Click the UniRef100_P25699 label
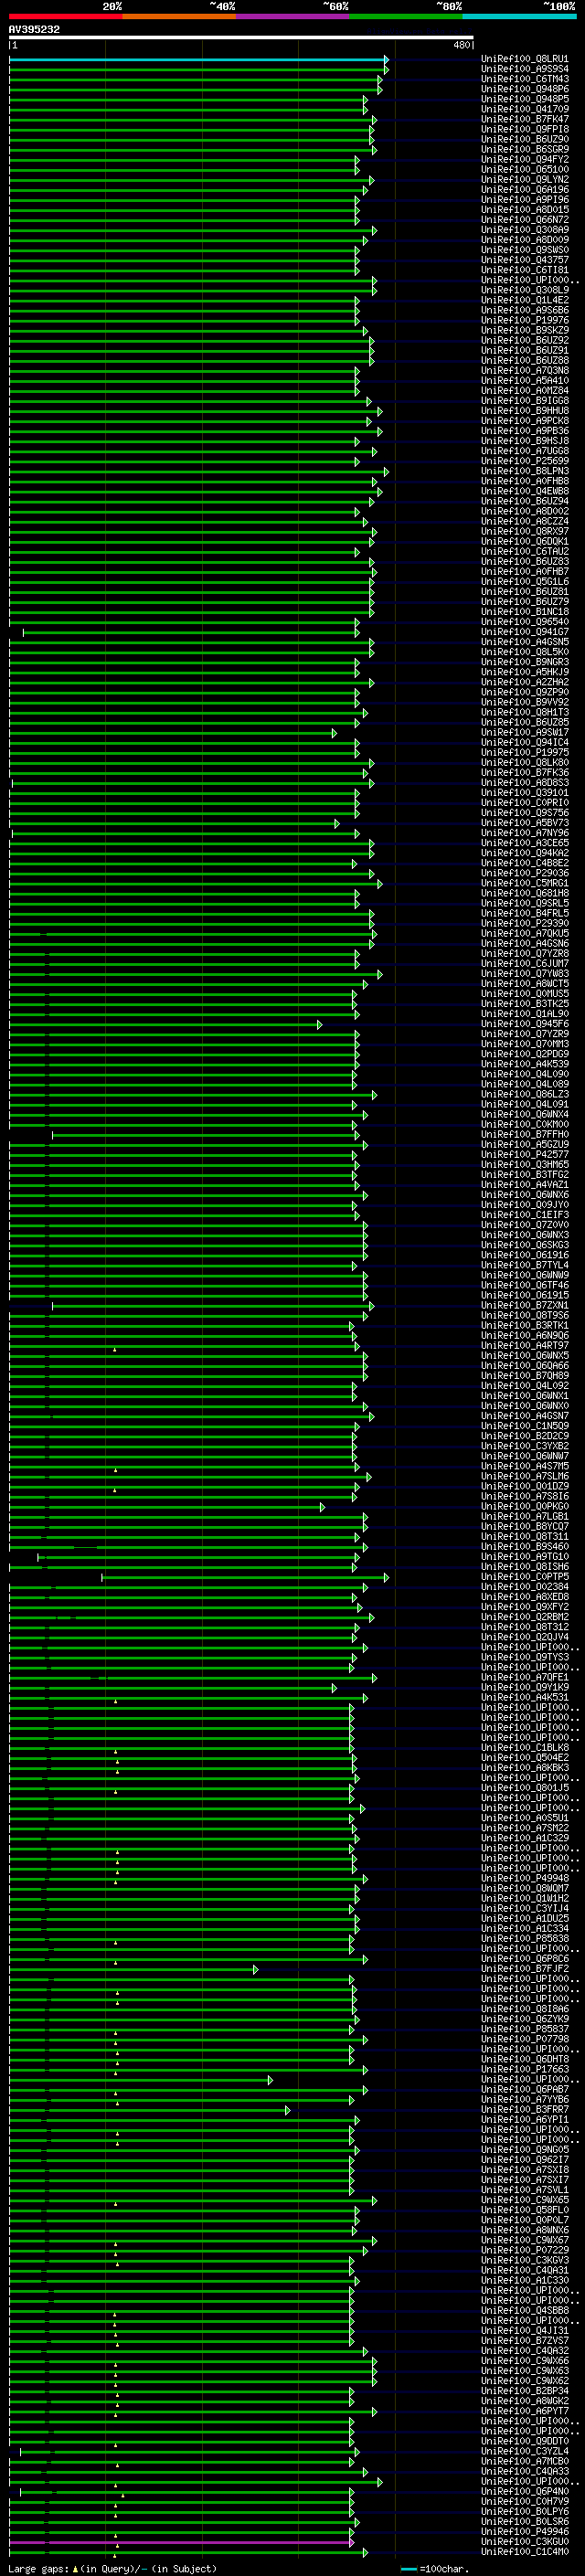 pyautogui.click(x=525, y=461)
